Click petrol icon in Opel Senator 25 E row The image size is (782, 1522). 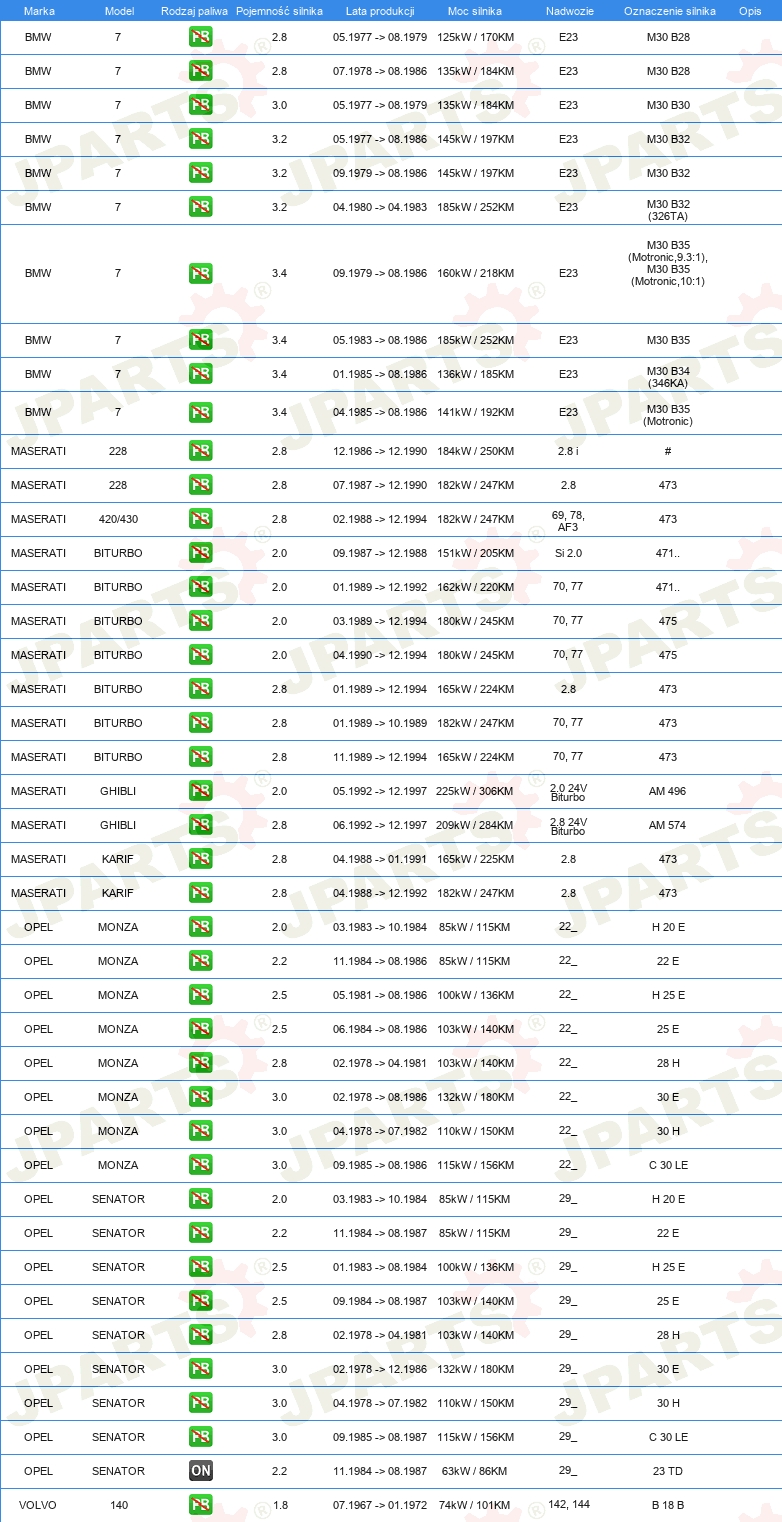[200, 1301]
